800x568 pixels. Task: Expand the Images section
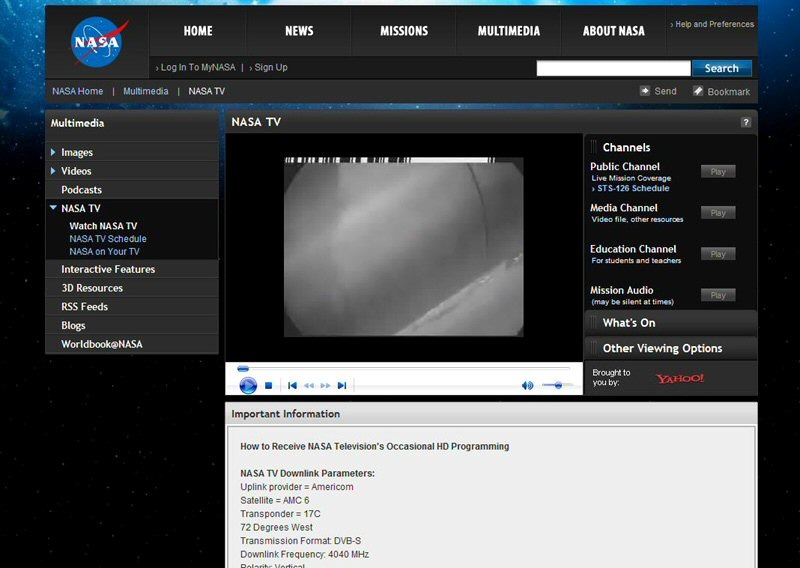[x=53, y=152]
